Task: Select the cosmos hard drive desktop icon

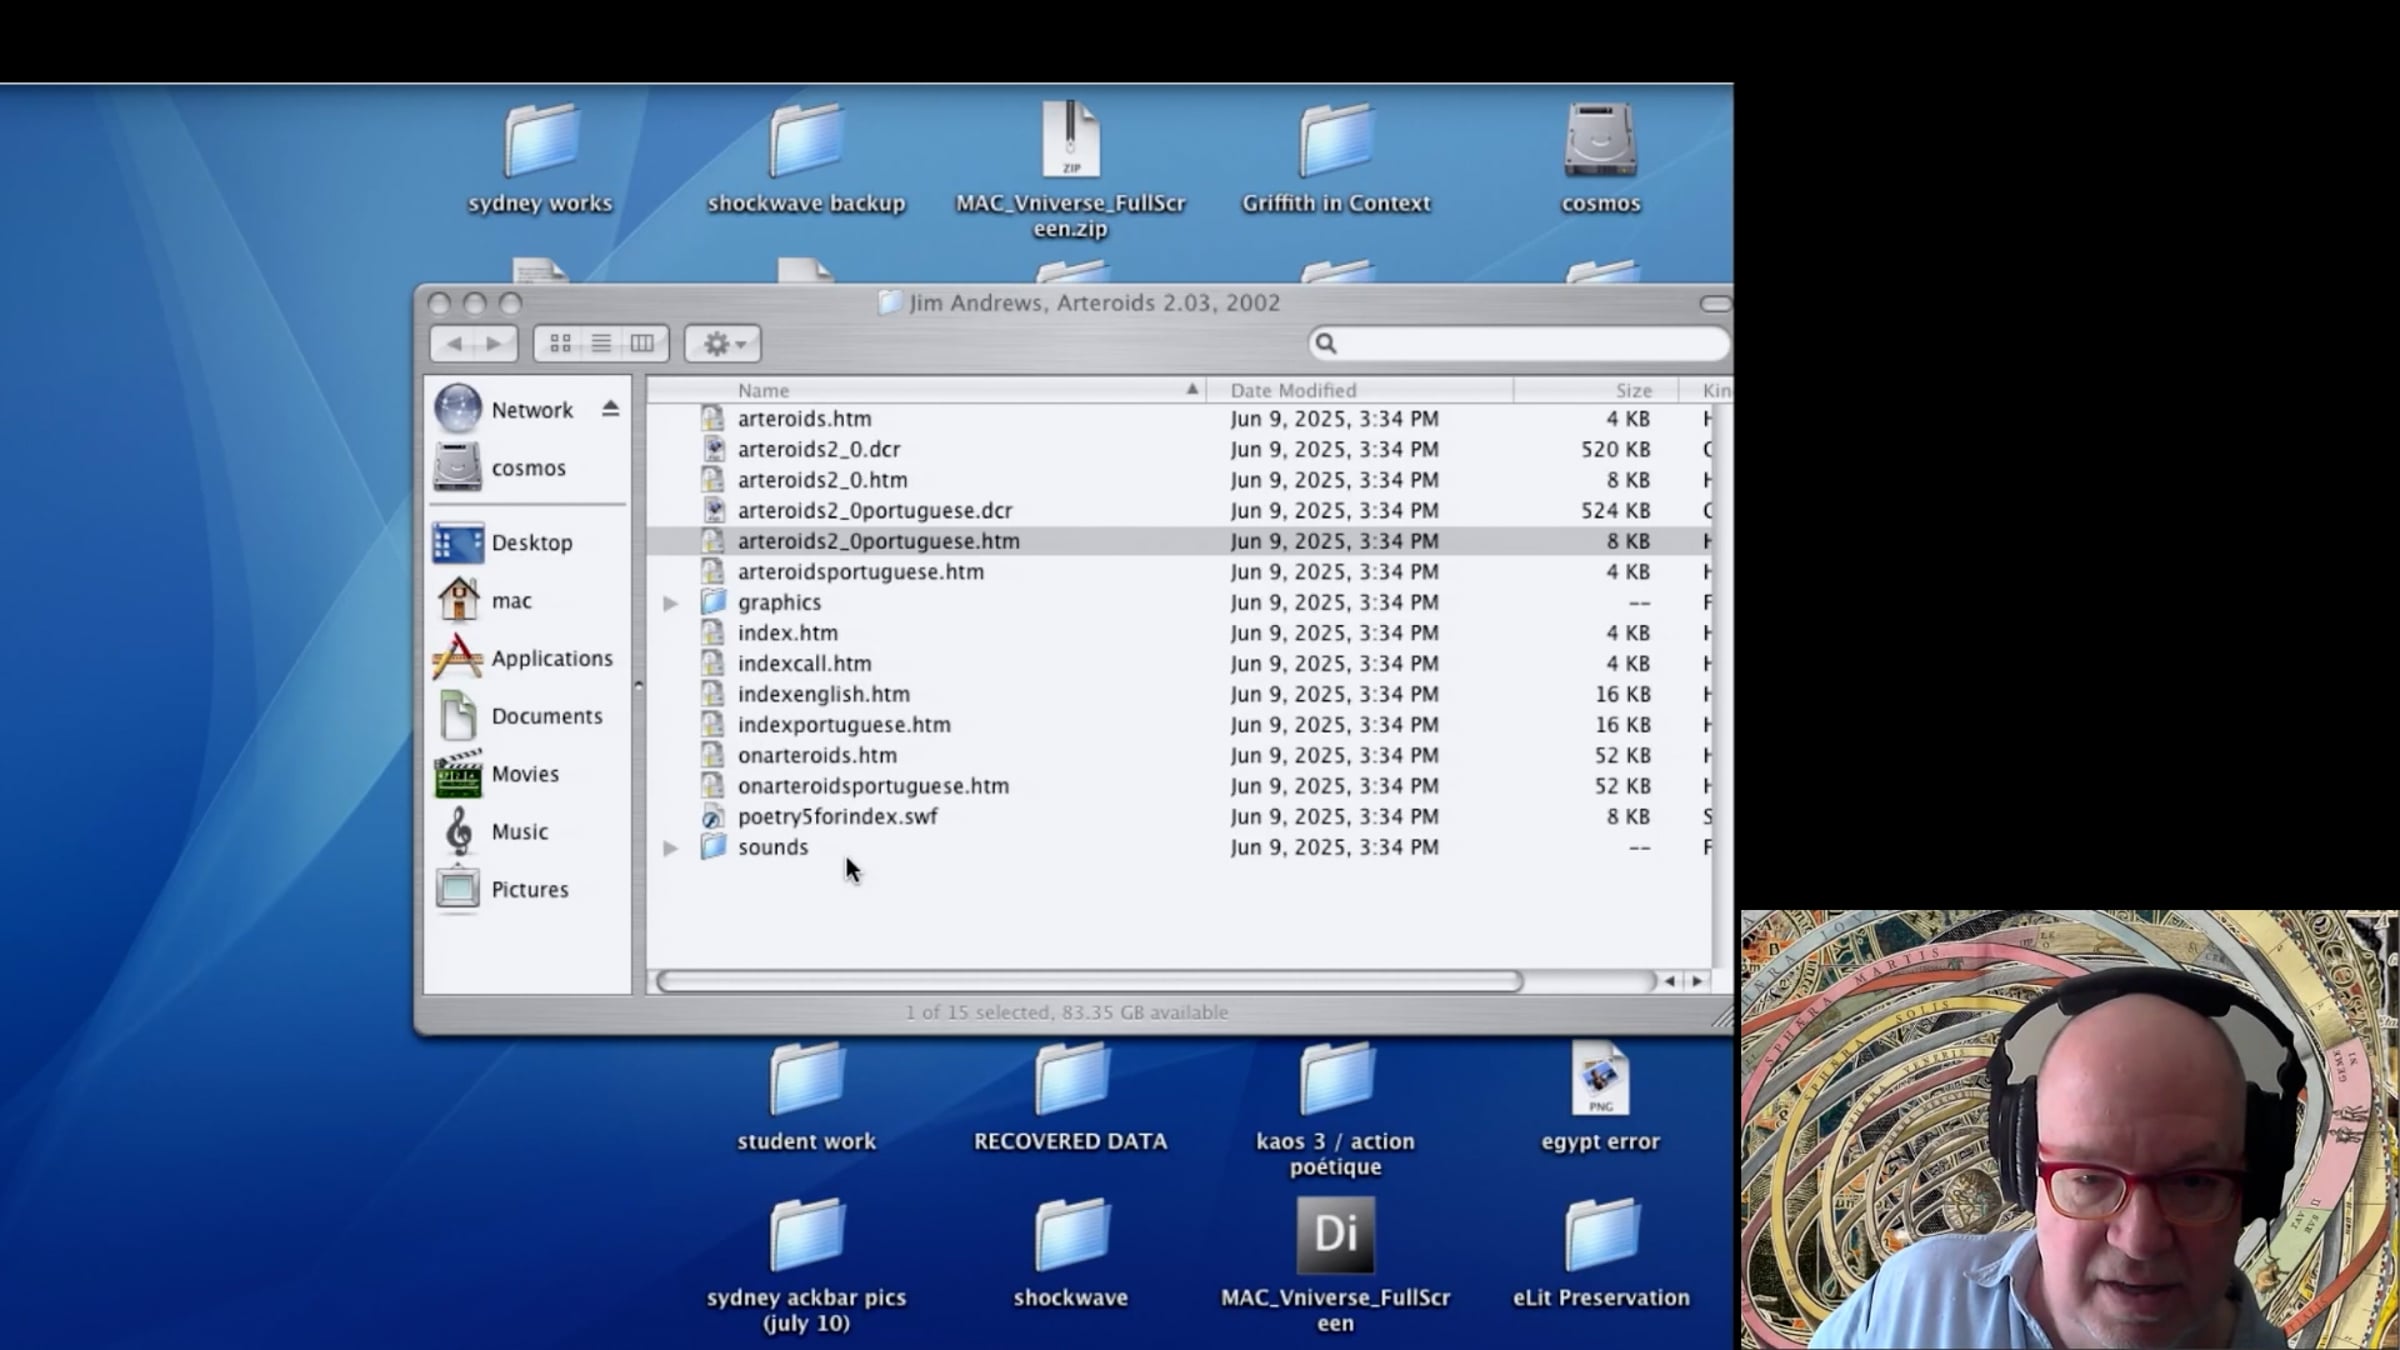Action: coord(1601,140)
